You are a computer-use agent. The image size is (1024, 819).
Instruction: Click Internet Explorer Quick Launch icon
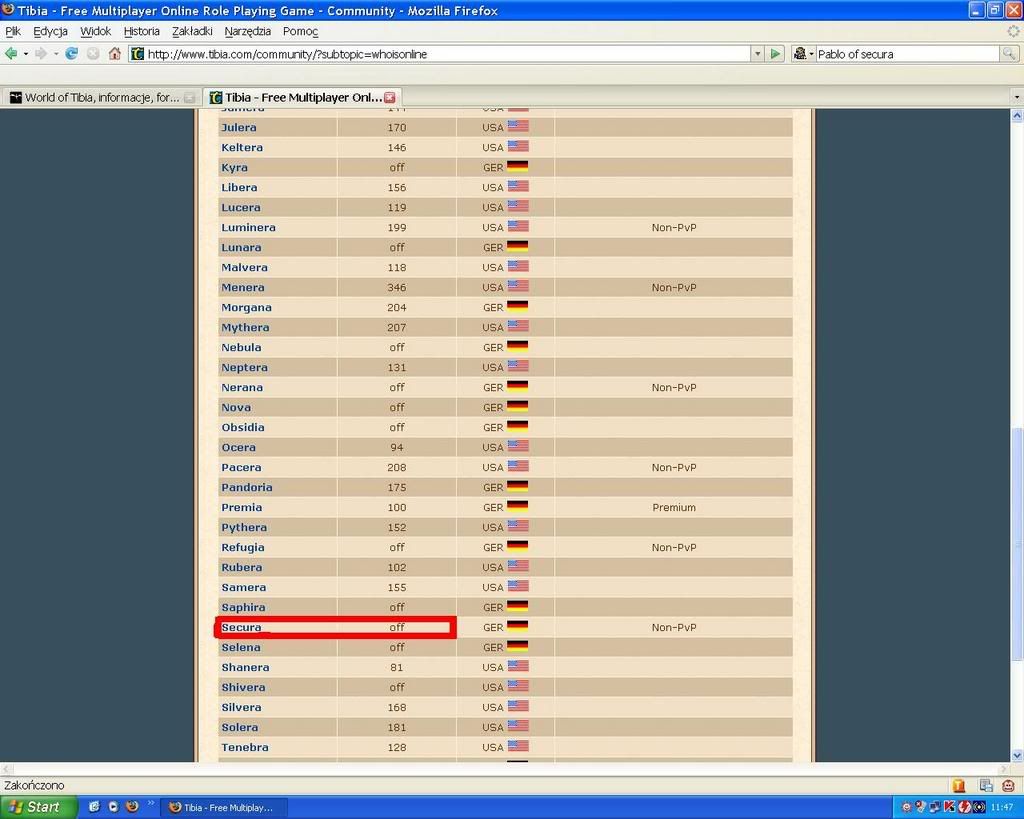coord(94,807)
